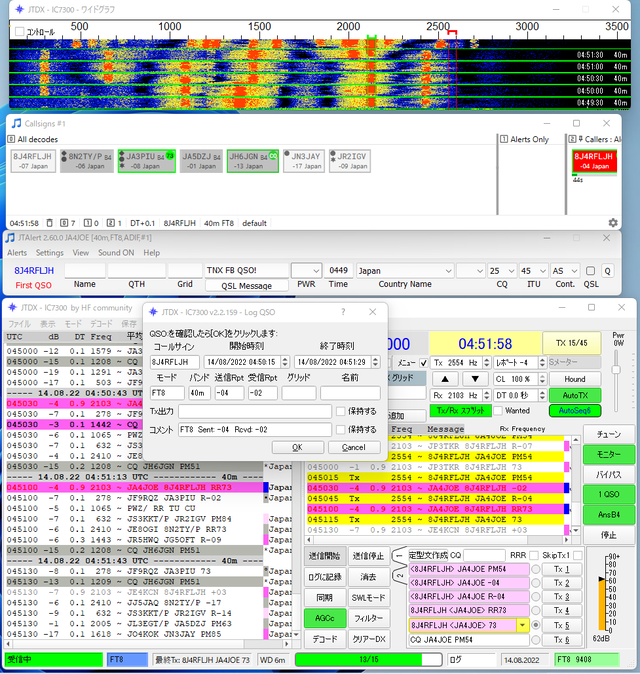Open the PWR dropdown in JTAlert
This screenshot has width=640, height=674.
(306, 270)
